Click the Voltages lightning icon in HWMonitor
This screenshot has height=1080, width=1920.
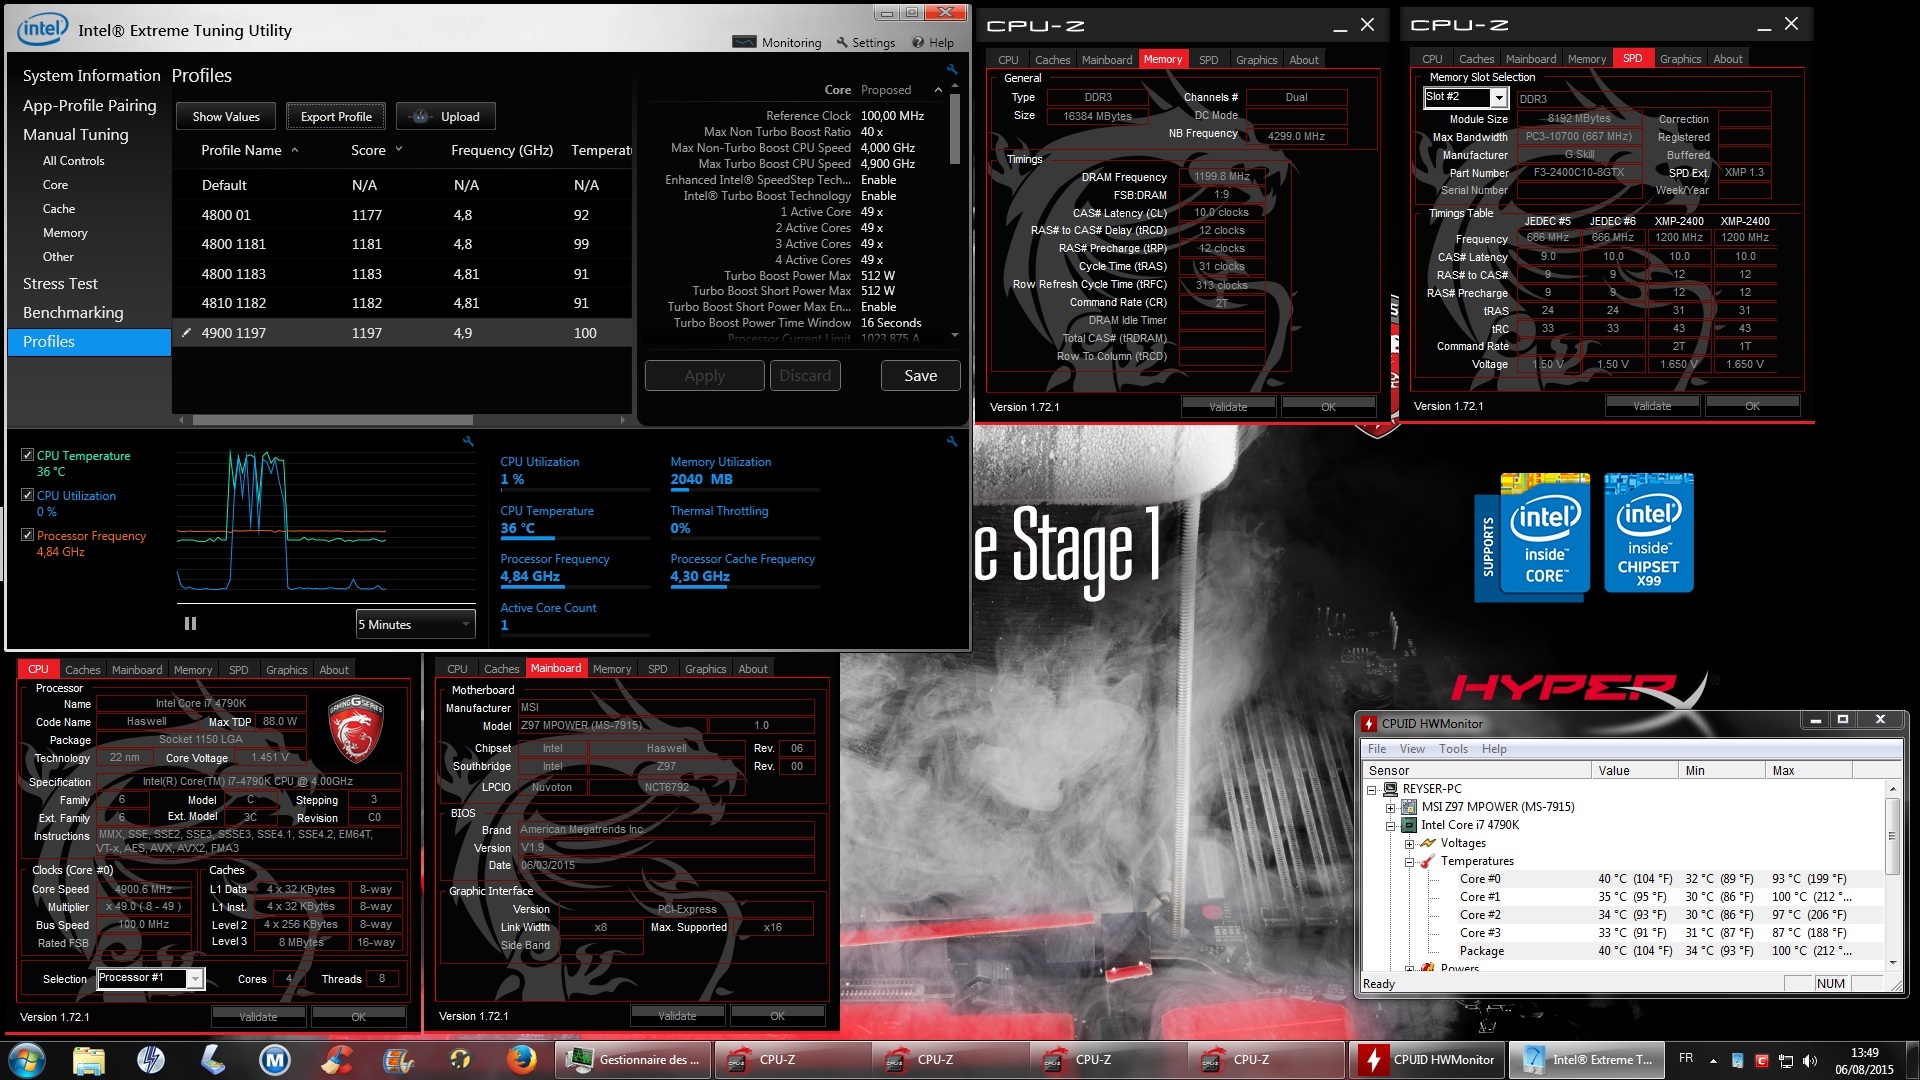pyautogui.click(x=1428, y=843)
